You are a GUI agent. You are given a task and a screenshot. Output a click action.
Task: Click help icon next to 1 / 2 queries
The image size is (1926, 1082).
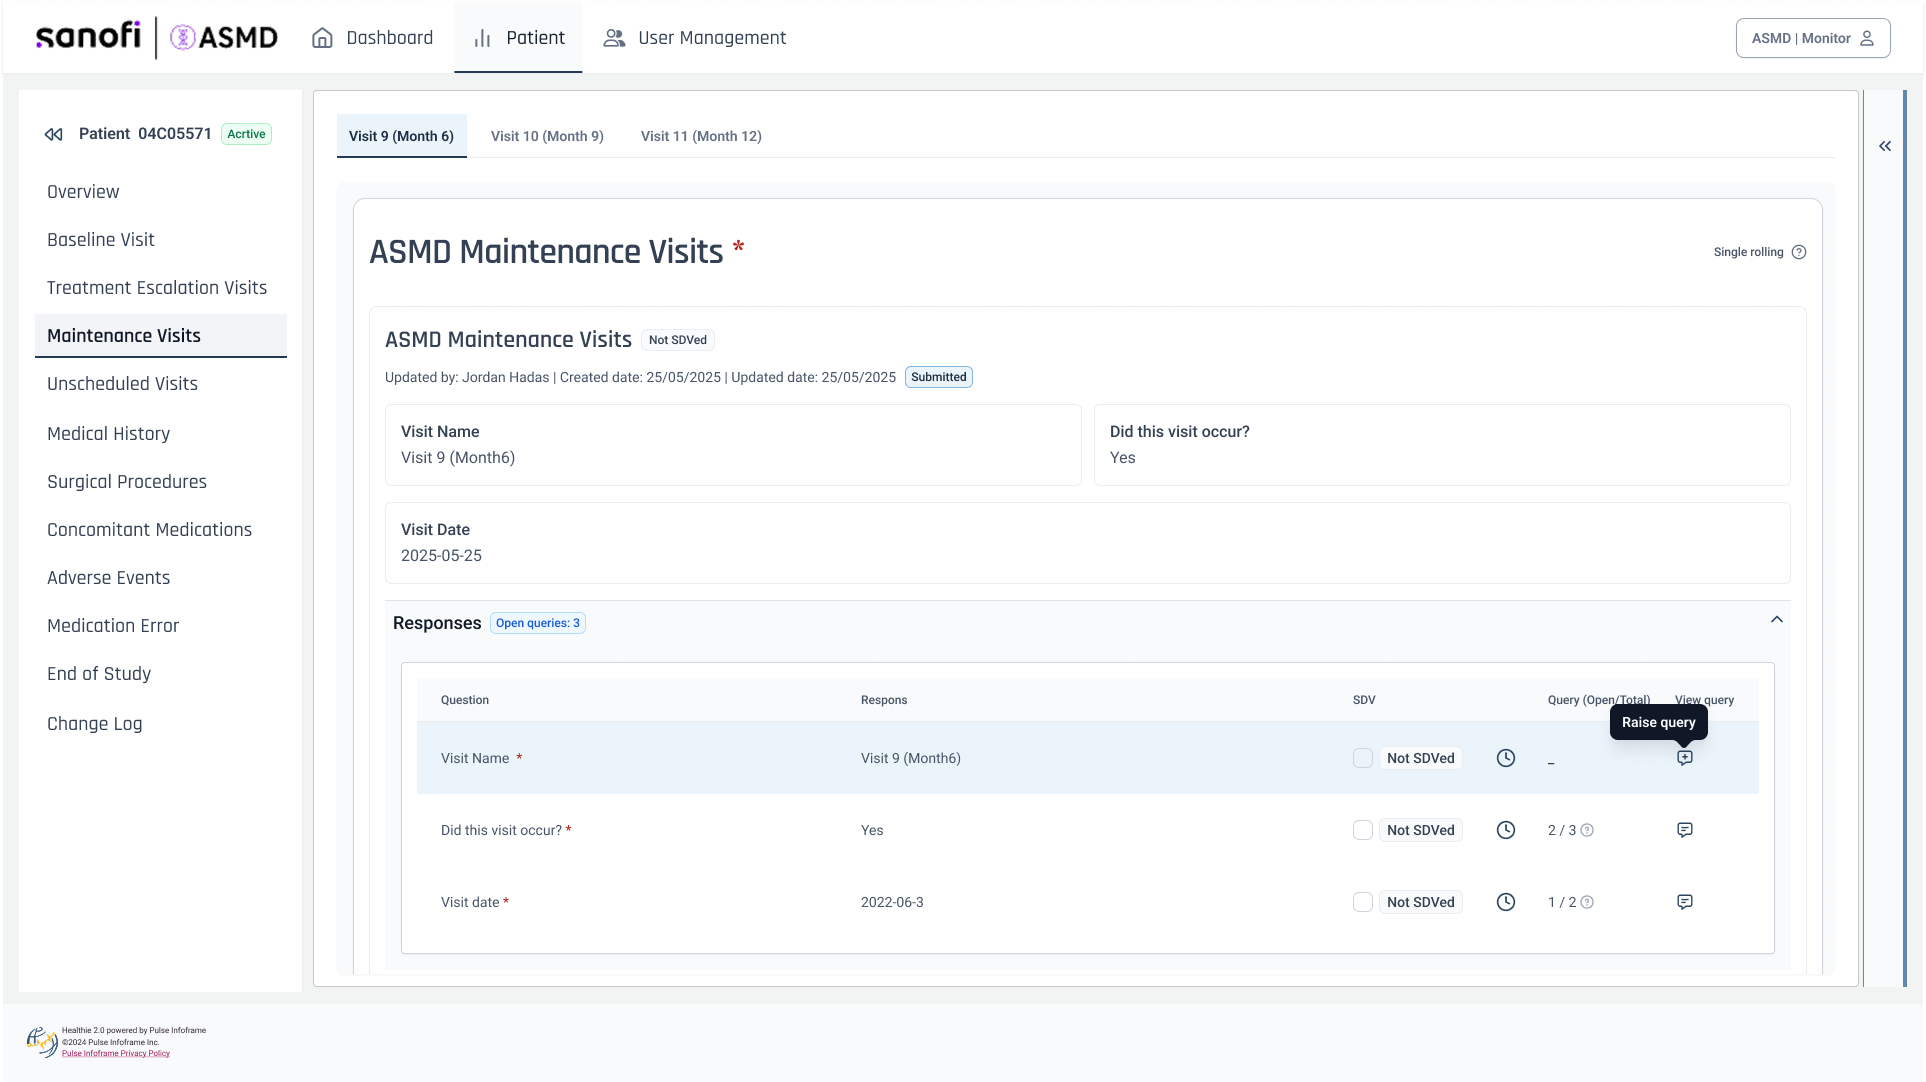1587,902
